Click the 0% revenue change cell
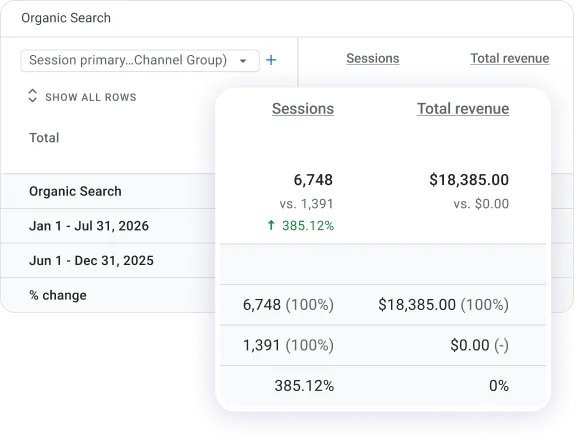The image size is (582, 445). (x=499, y=386)
